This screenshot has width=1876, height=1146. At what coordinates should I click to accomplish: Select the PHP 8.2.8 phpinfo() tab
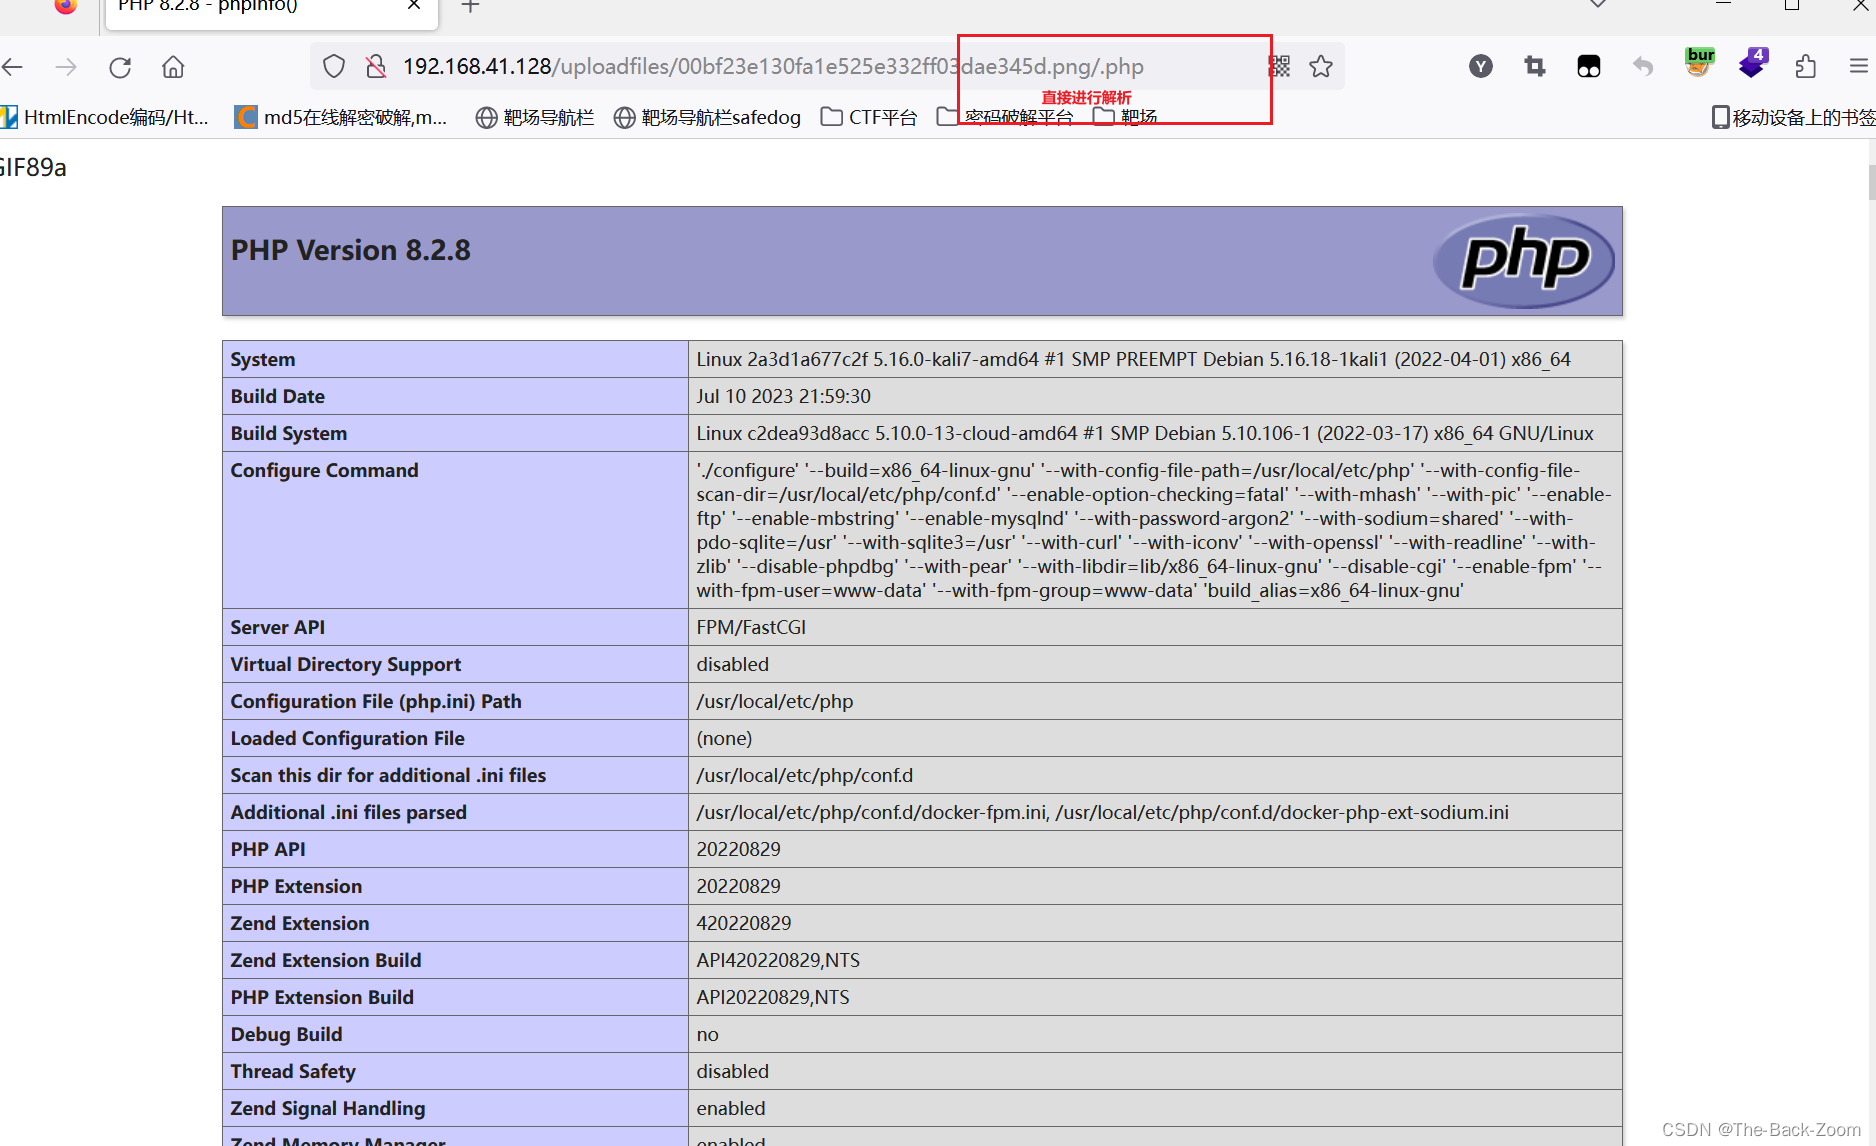pos(270,12)
